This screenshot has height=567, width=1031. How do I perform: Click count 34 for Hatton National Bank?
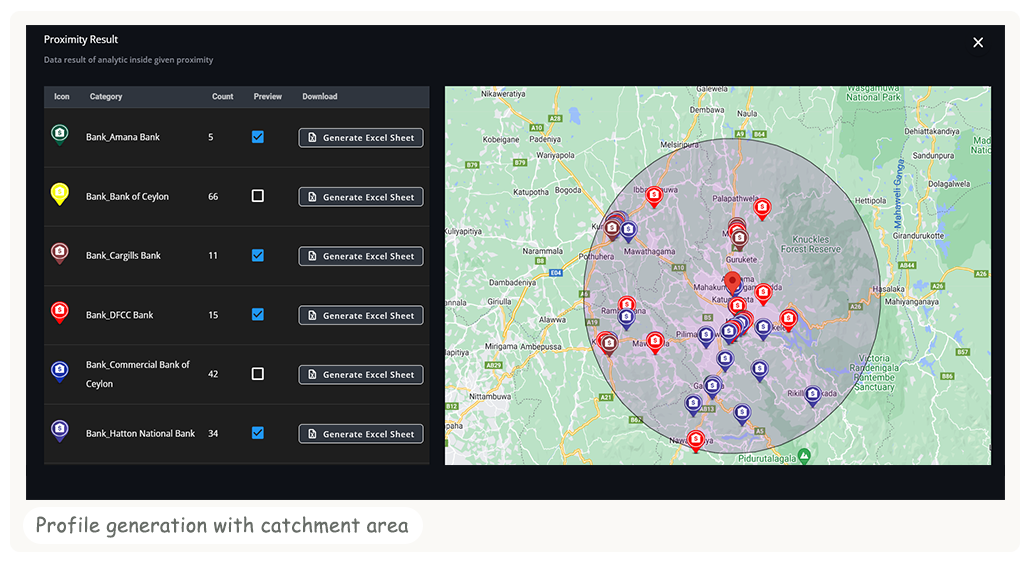point(213,433)
